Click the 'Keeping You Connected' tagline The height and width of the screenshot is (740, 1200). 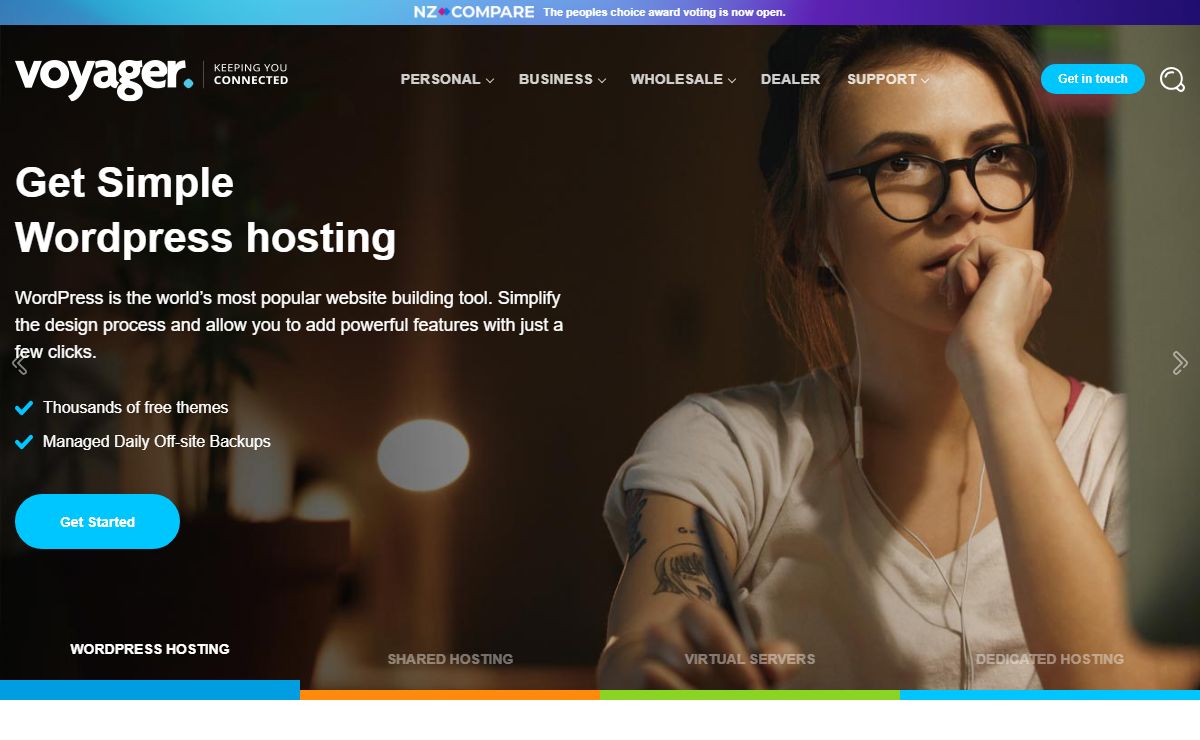pos(251,74)
